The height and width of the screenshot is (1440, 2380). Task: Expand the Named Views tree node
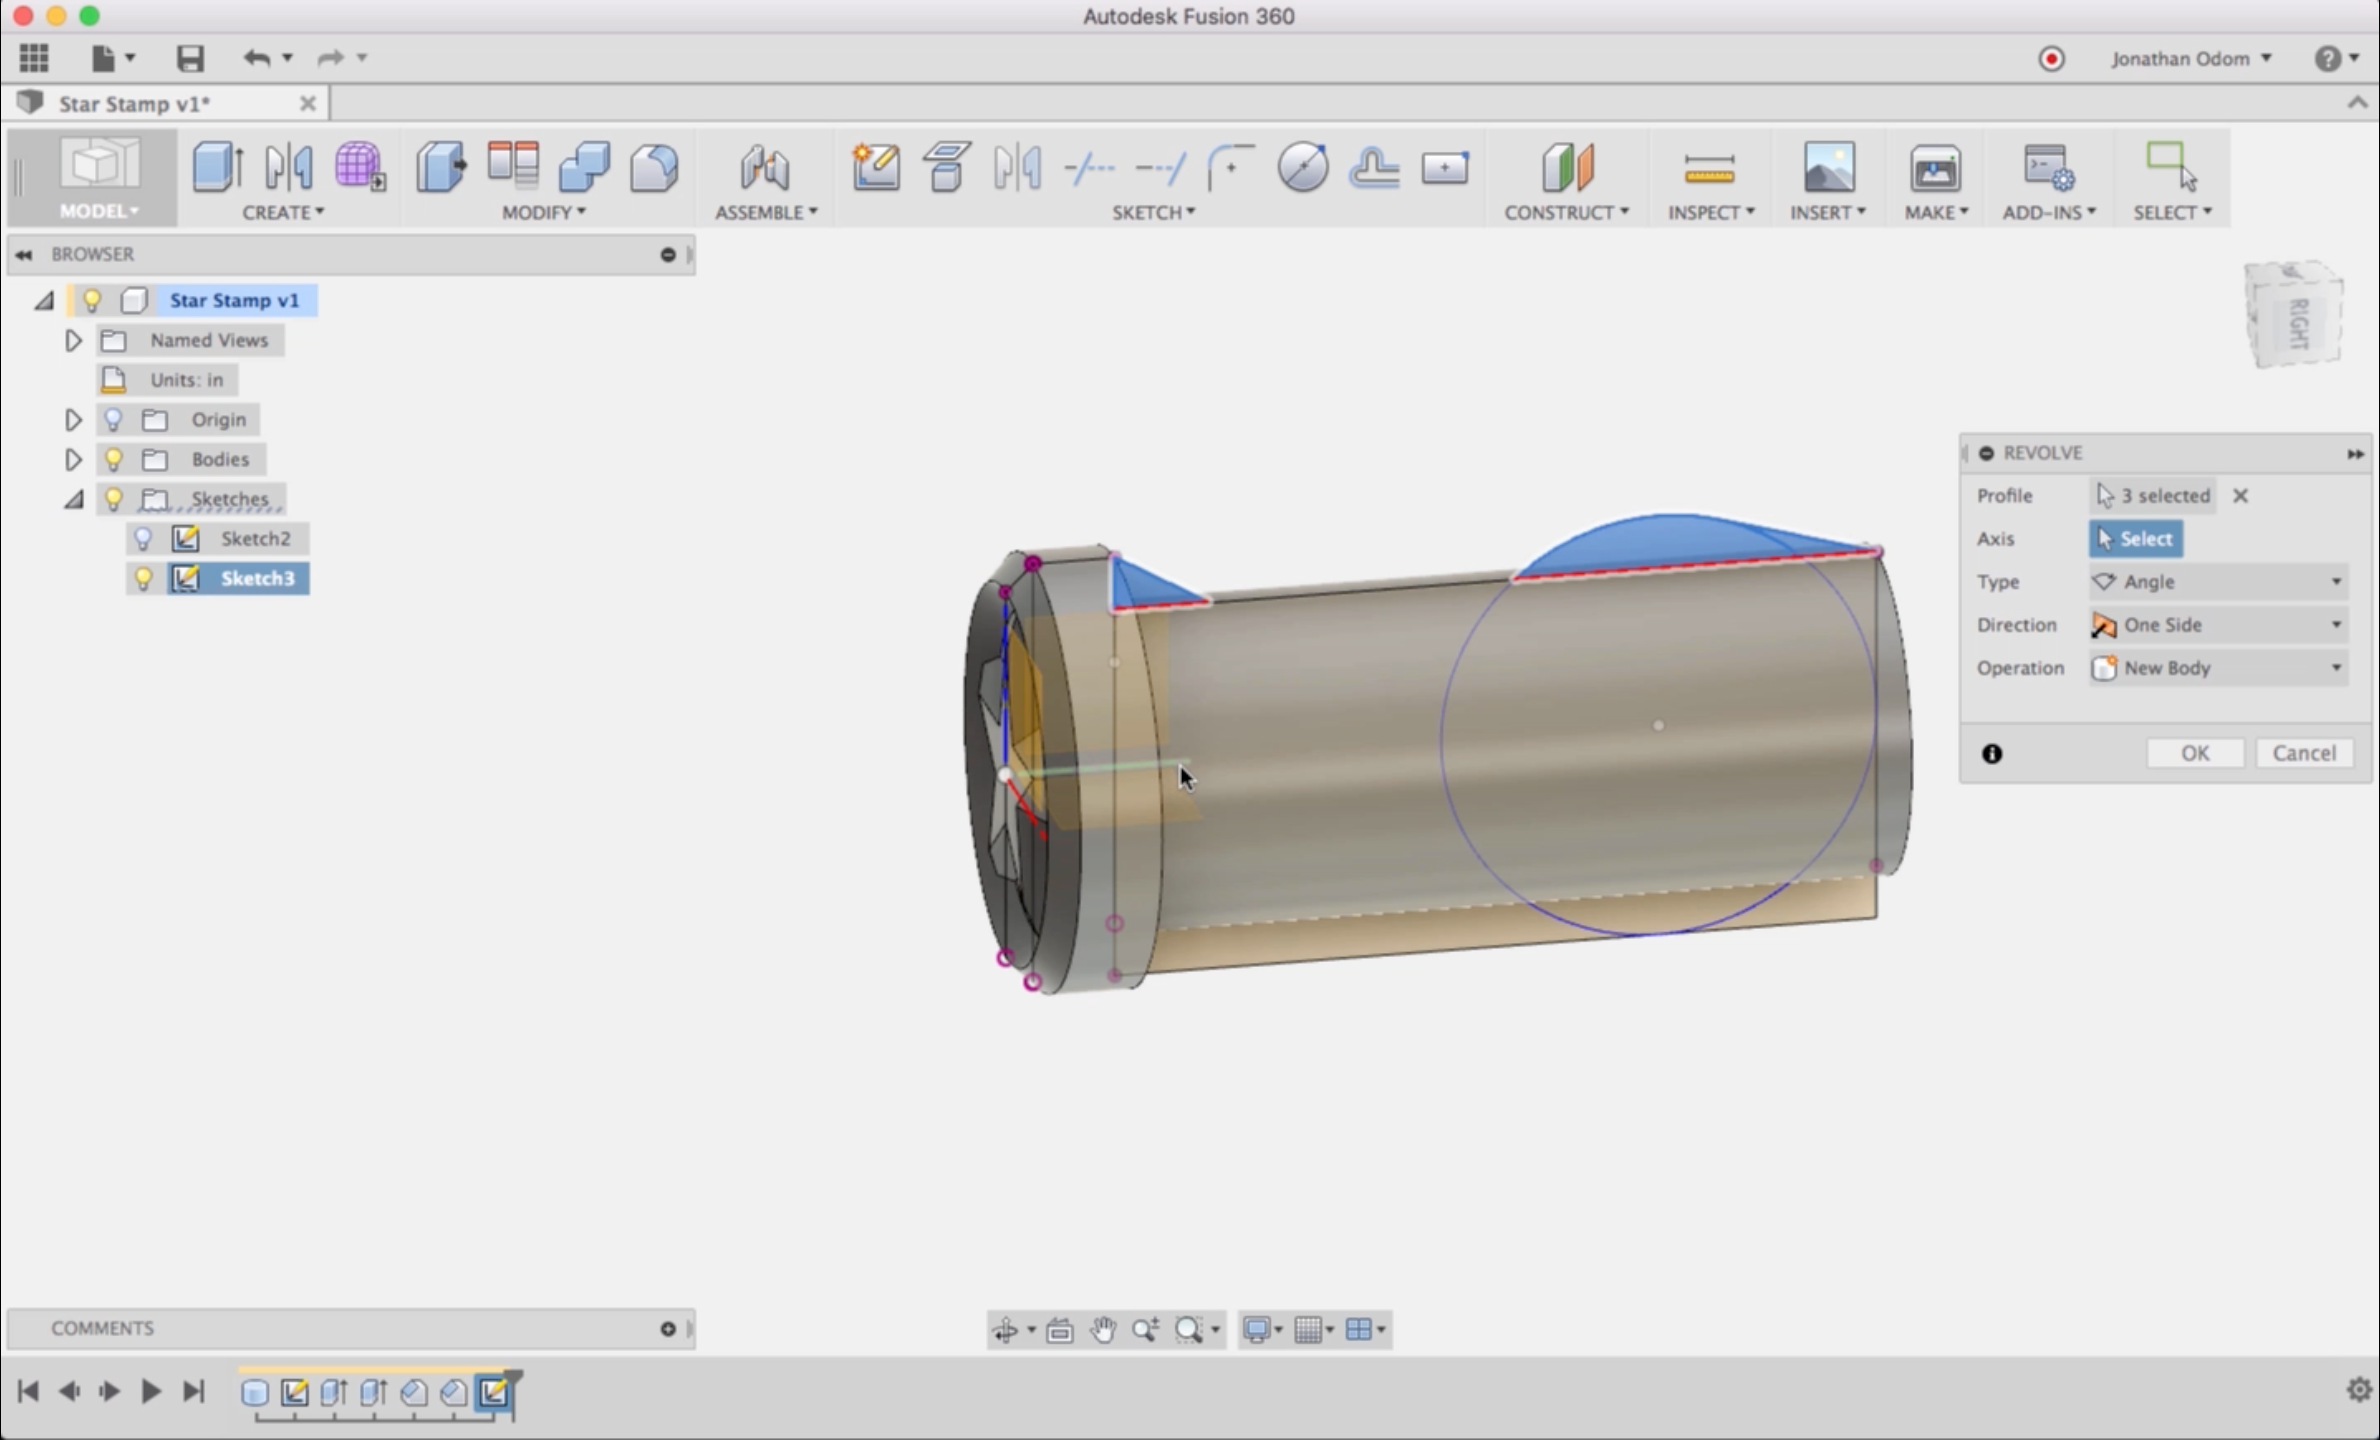[73, 341]
